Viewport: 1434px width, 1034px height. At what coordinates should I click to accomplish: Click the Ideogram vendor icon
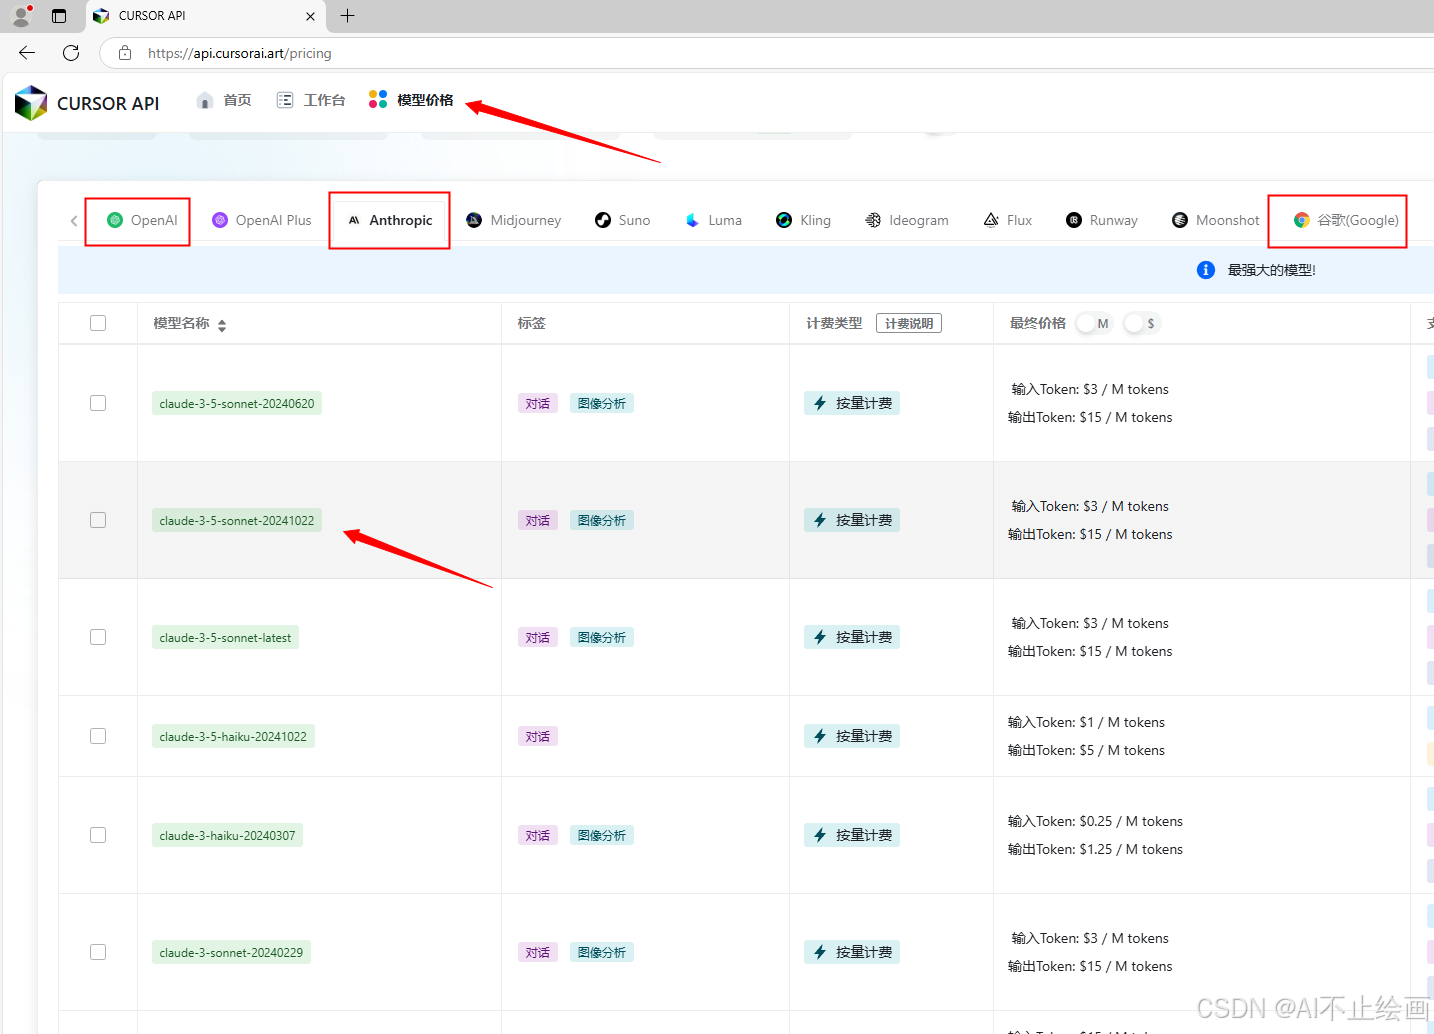873,220
